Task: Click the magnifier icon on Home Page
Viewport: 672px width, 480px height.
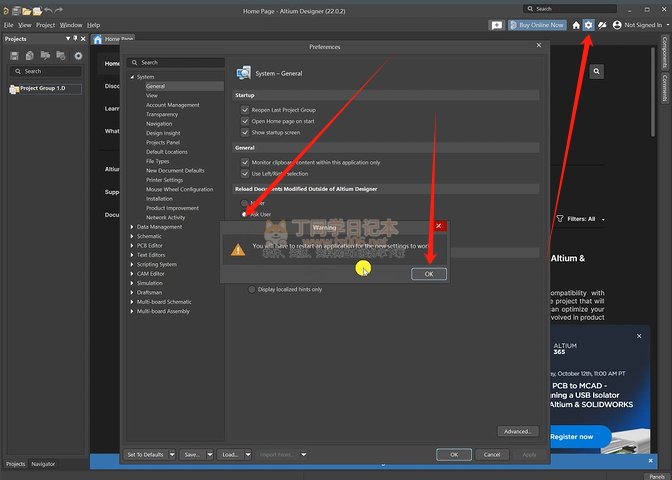Action: coord(597,72)
